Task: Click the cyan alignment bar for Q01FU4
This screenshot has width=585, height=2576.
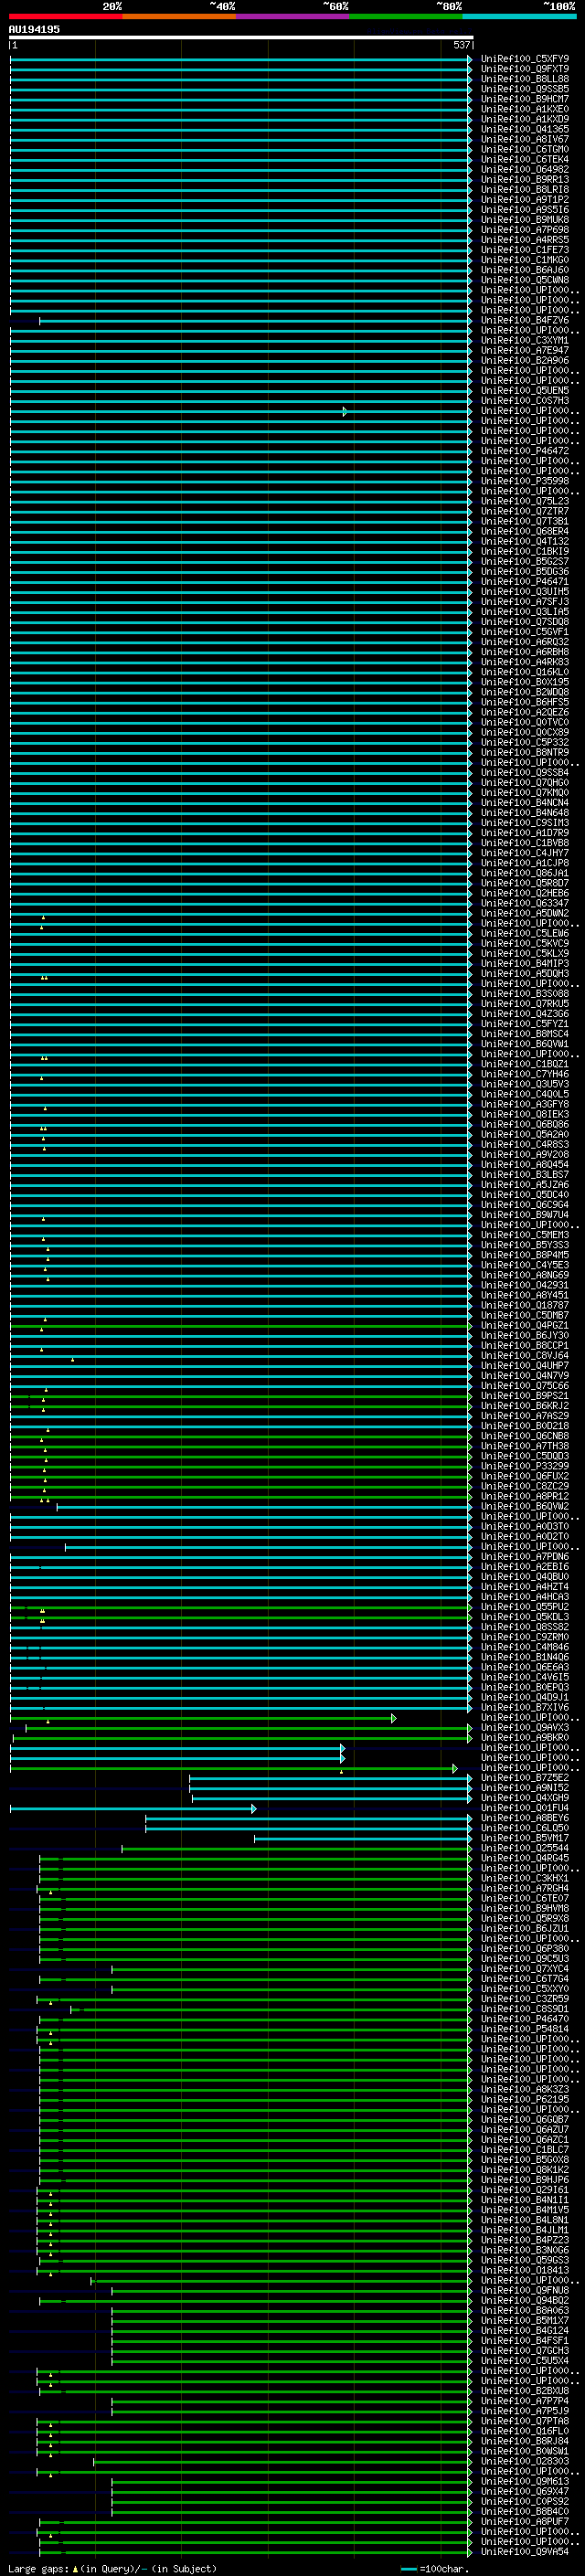Action: 133,1808
